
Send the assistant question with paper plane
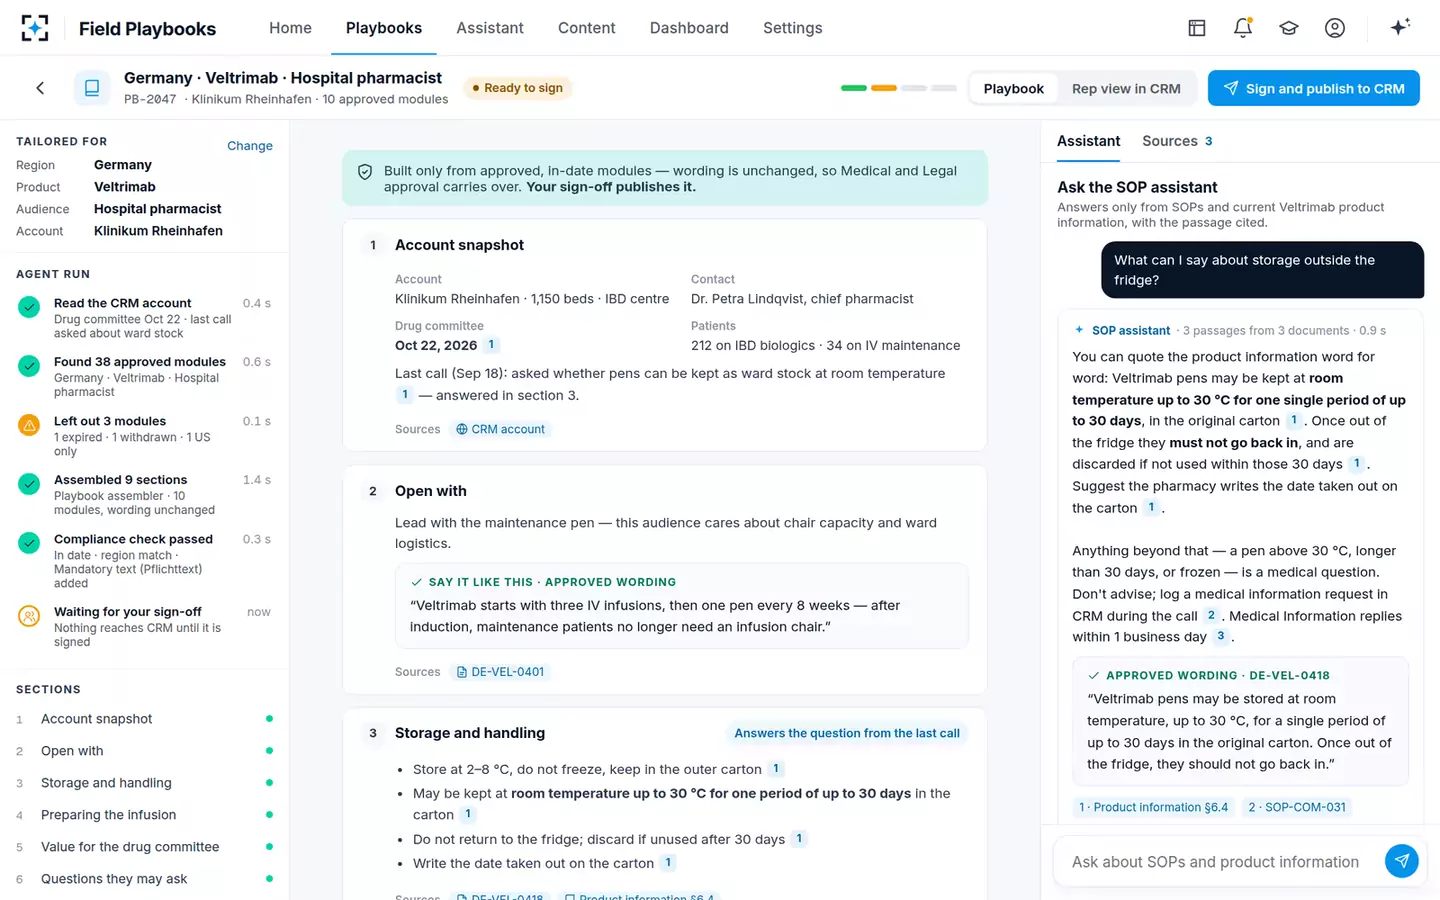(1401, 861)
